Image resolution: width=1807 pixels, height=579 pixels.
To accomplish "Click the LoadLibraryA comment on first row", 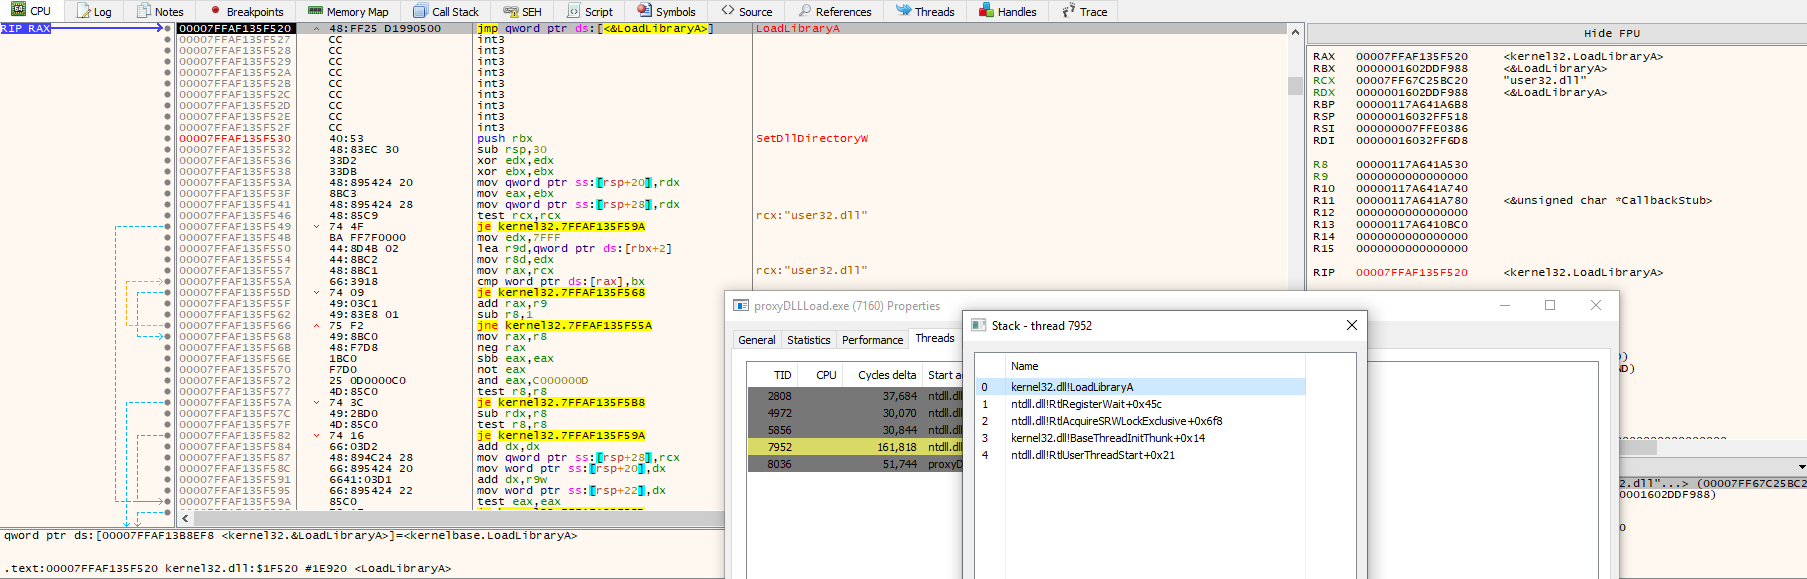I will [x=798, y=29].
